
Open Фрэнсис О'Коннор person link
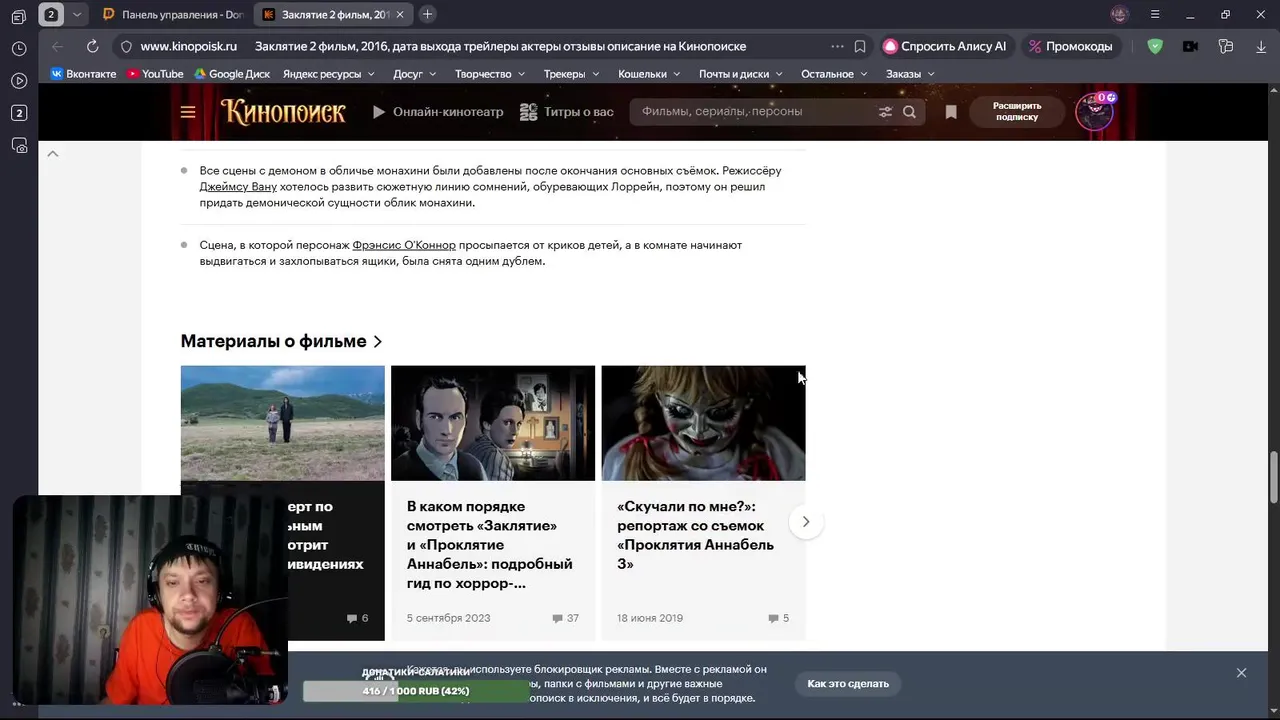coord(404,245)
